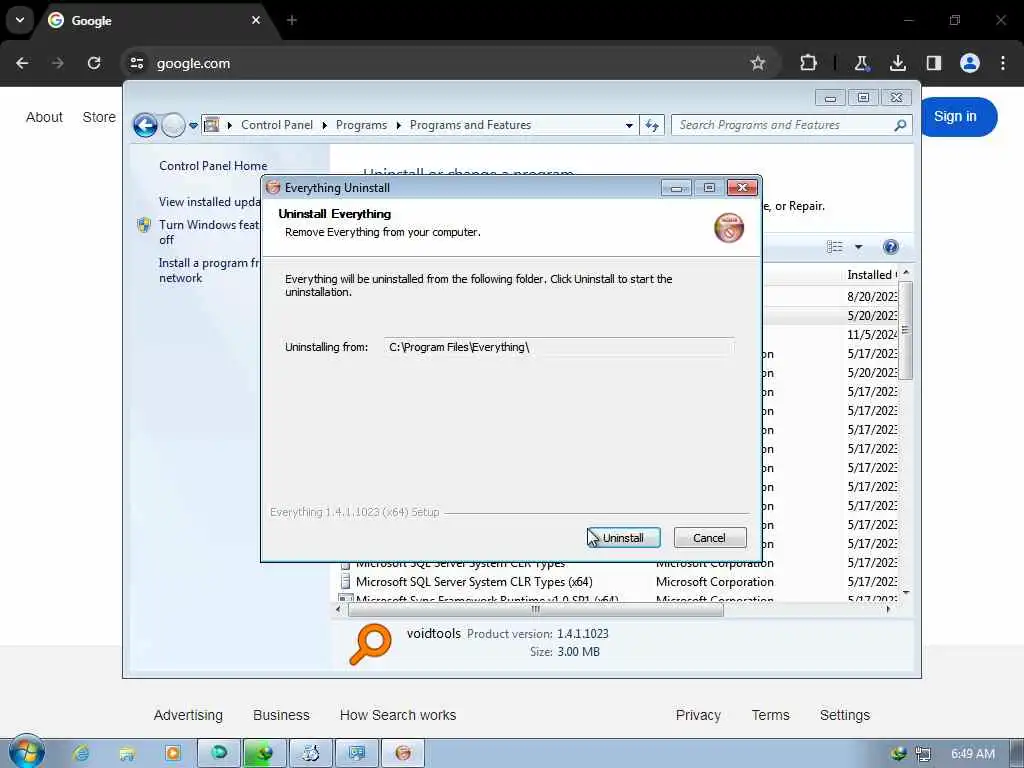1024x768 pixels.
Task: Click Control Panel breadcrumb
Action: click(277, 125)
